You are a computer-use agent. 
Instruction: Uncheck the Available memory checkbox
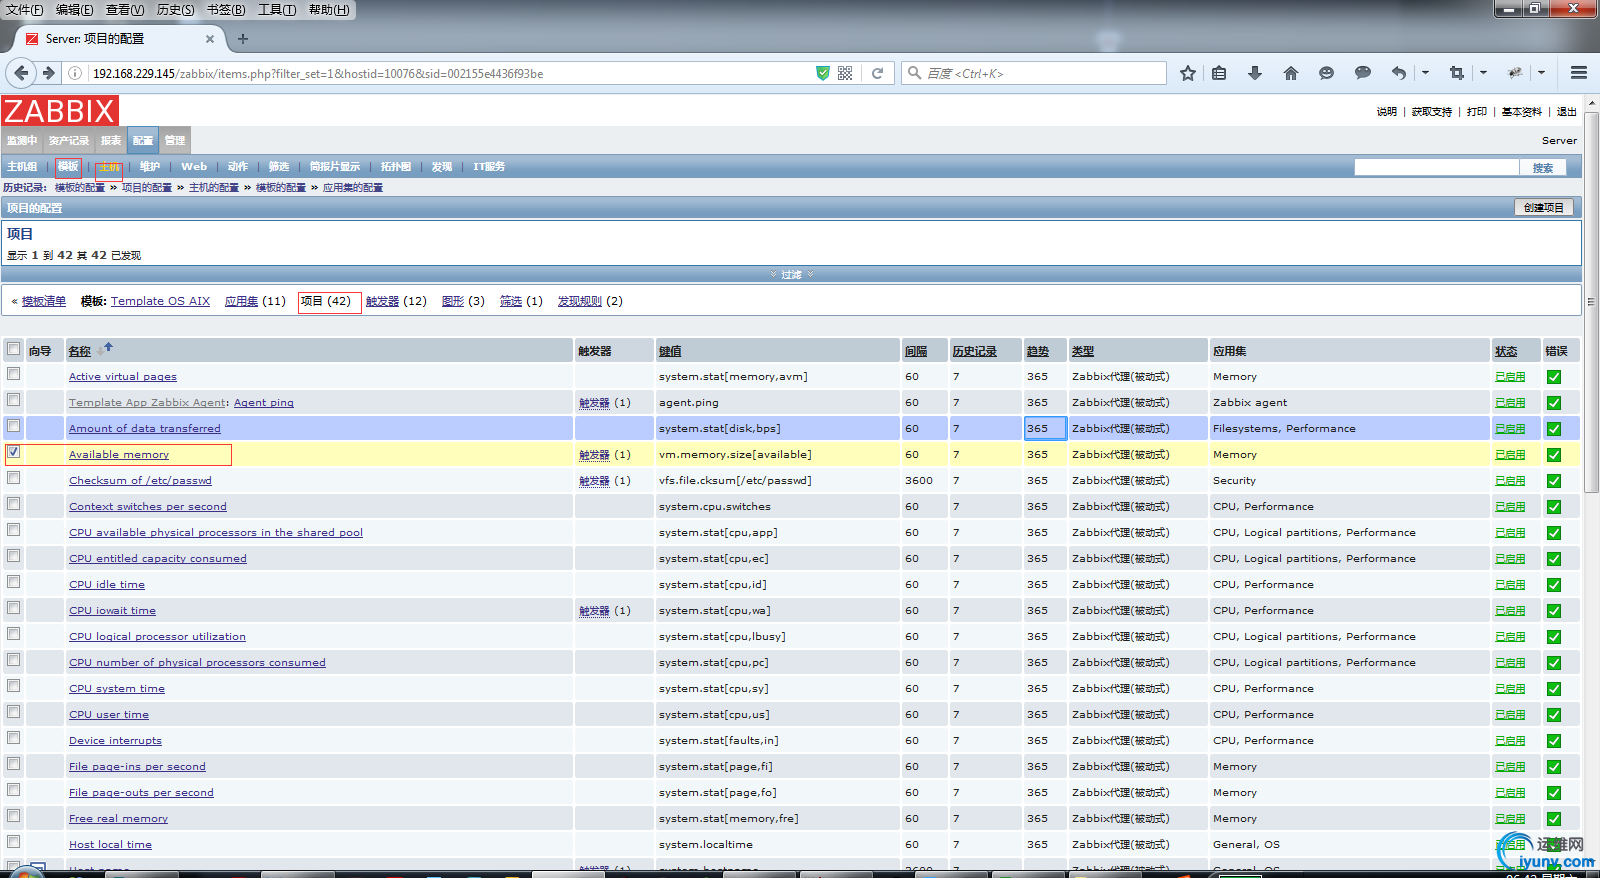(x=14, y=452)
